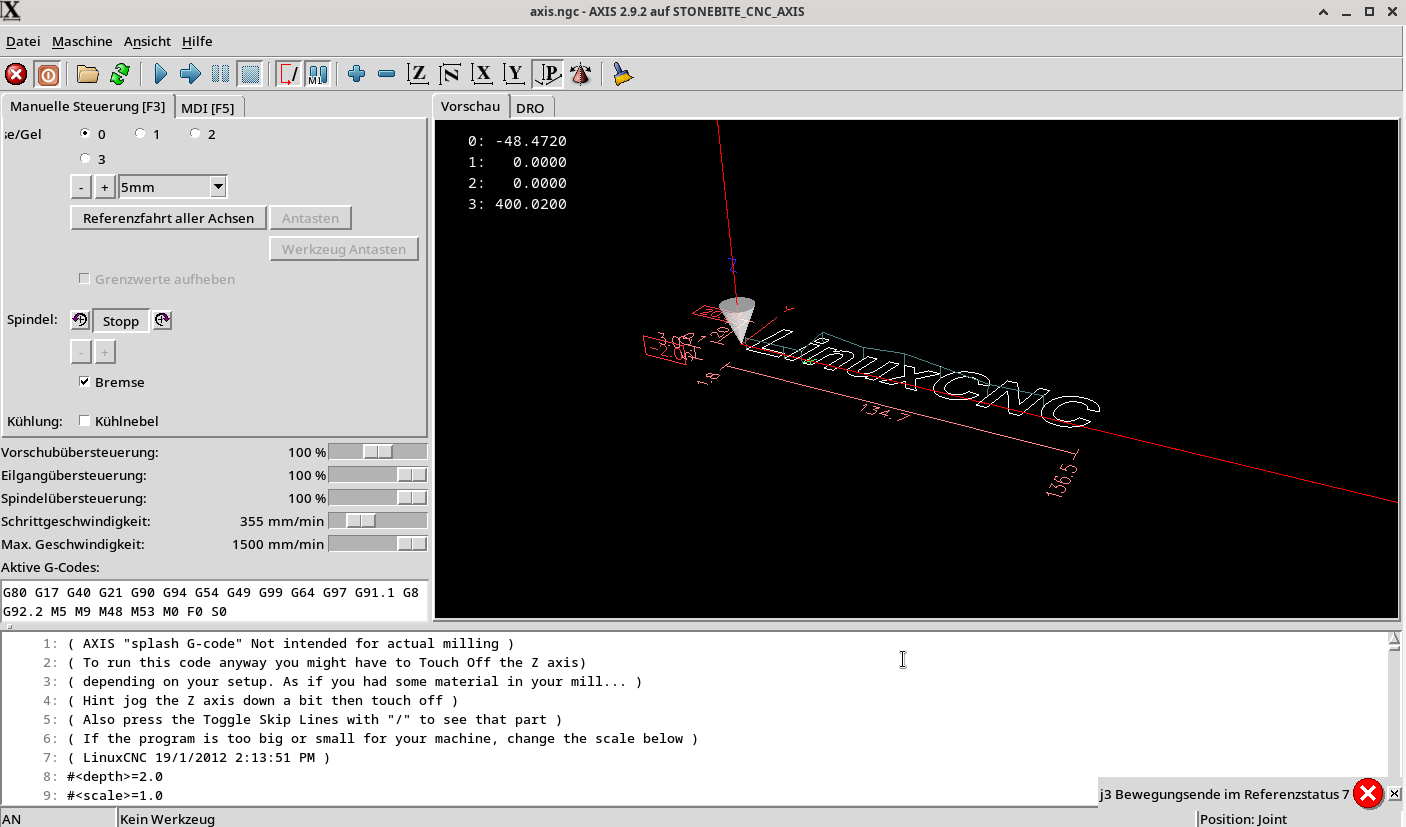The image size is (1406, 827).
Task: Toggle the emergency stop button
Action: (x=16, y=74)
